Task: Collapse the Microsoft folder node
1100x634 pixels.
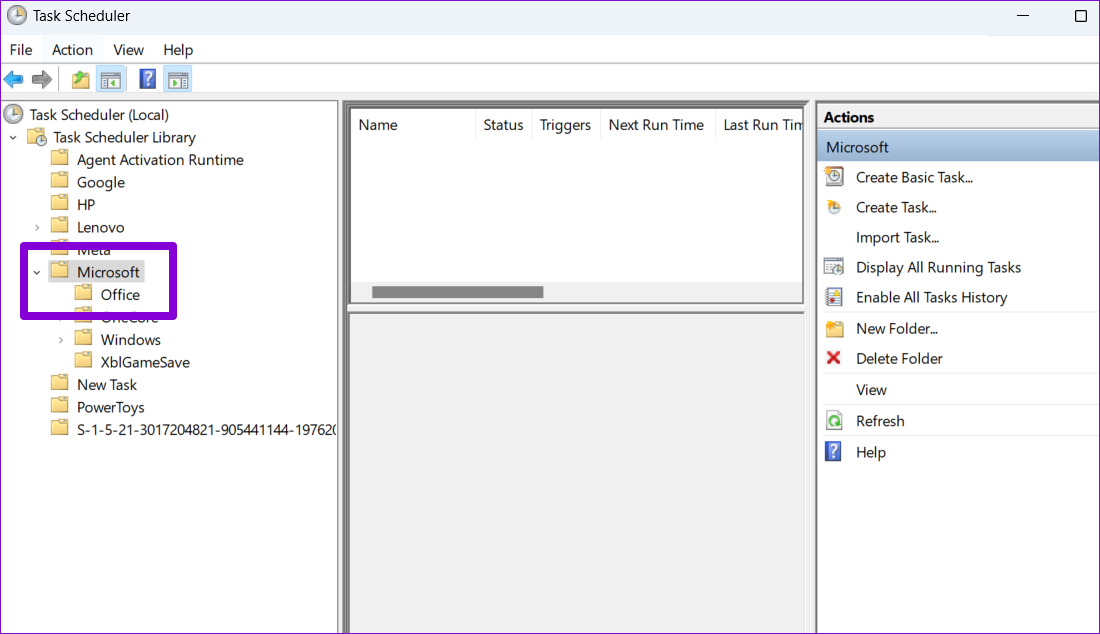Action: coord(37,272)
